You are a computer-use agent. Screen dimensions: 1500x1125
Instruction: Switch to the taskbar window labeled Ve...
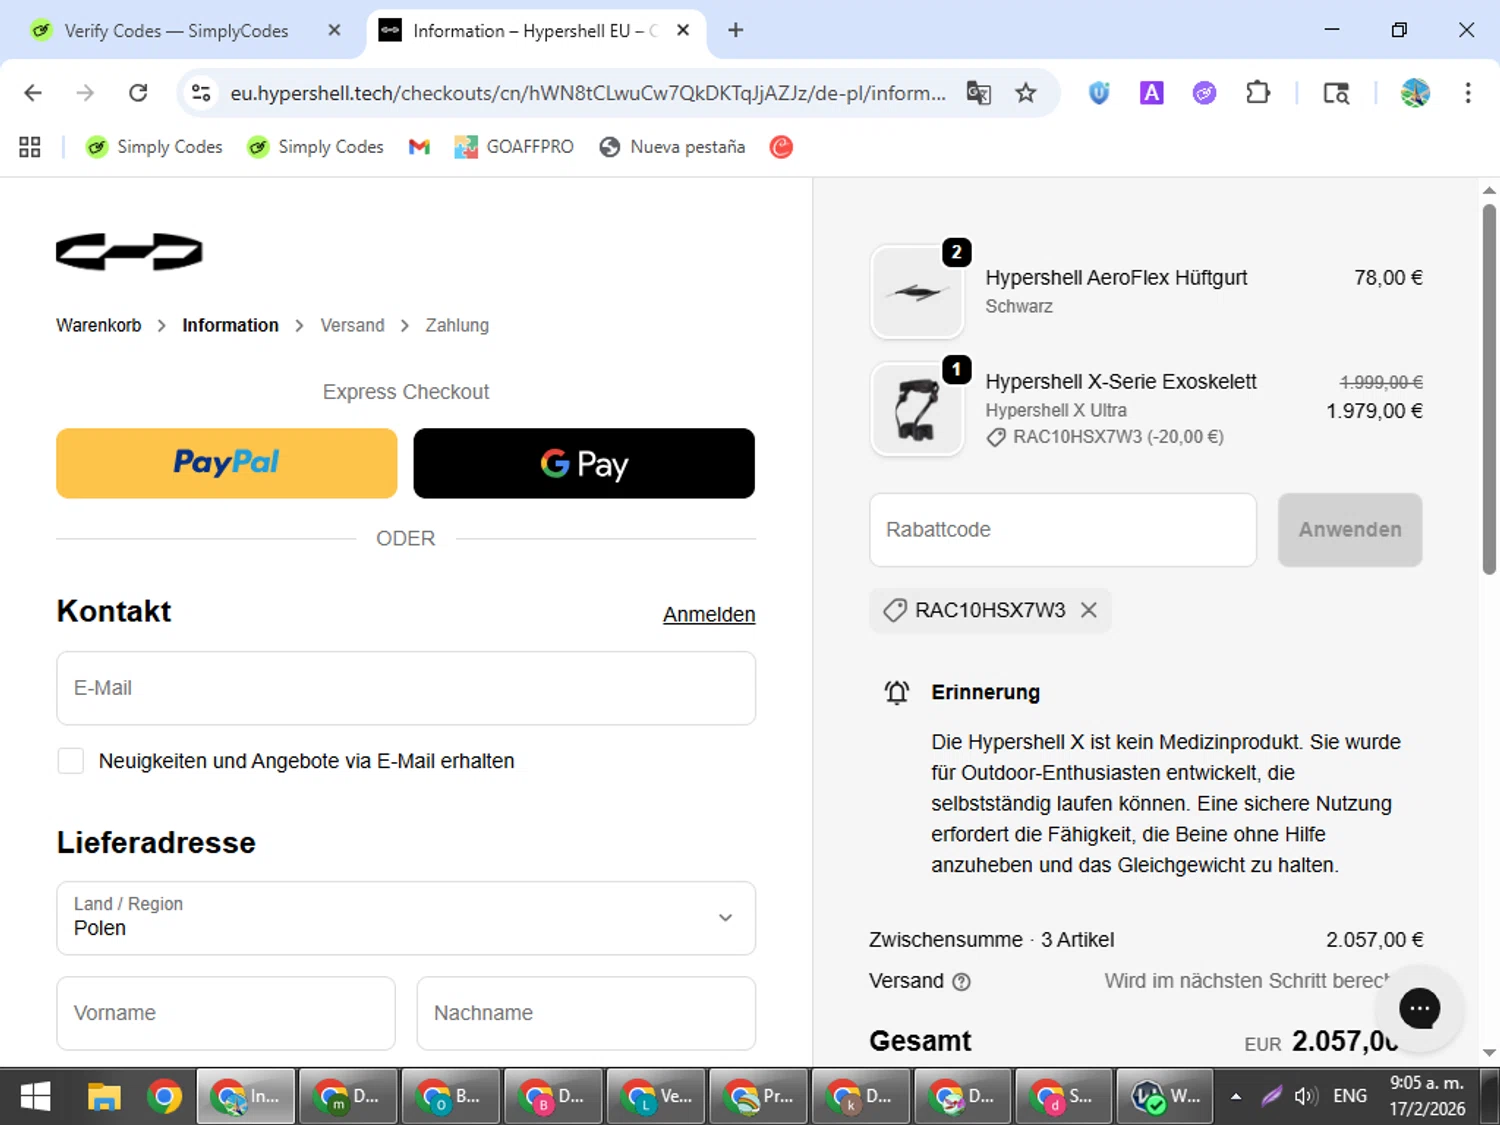[656, 1097]
